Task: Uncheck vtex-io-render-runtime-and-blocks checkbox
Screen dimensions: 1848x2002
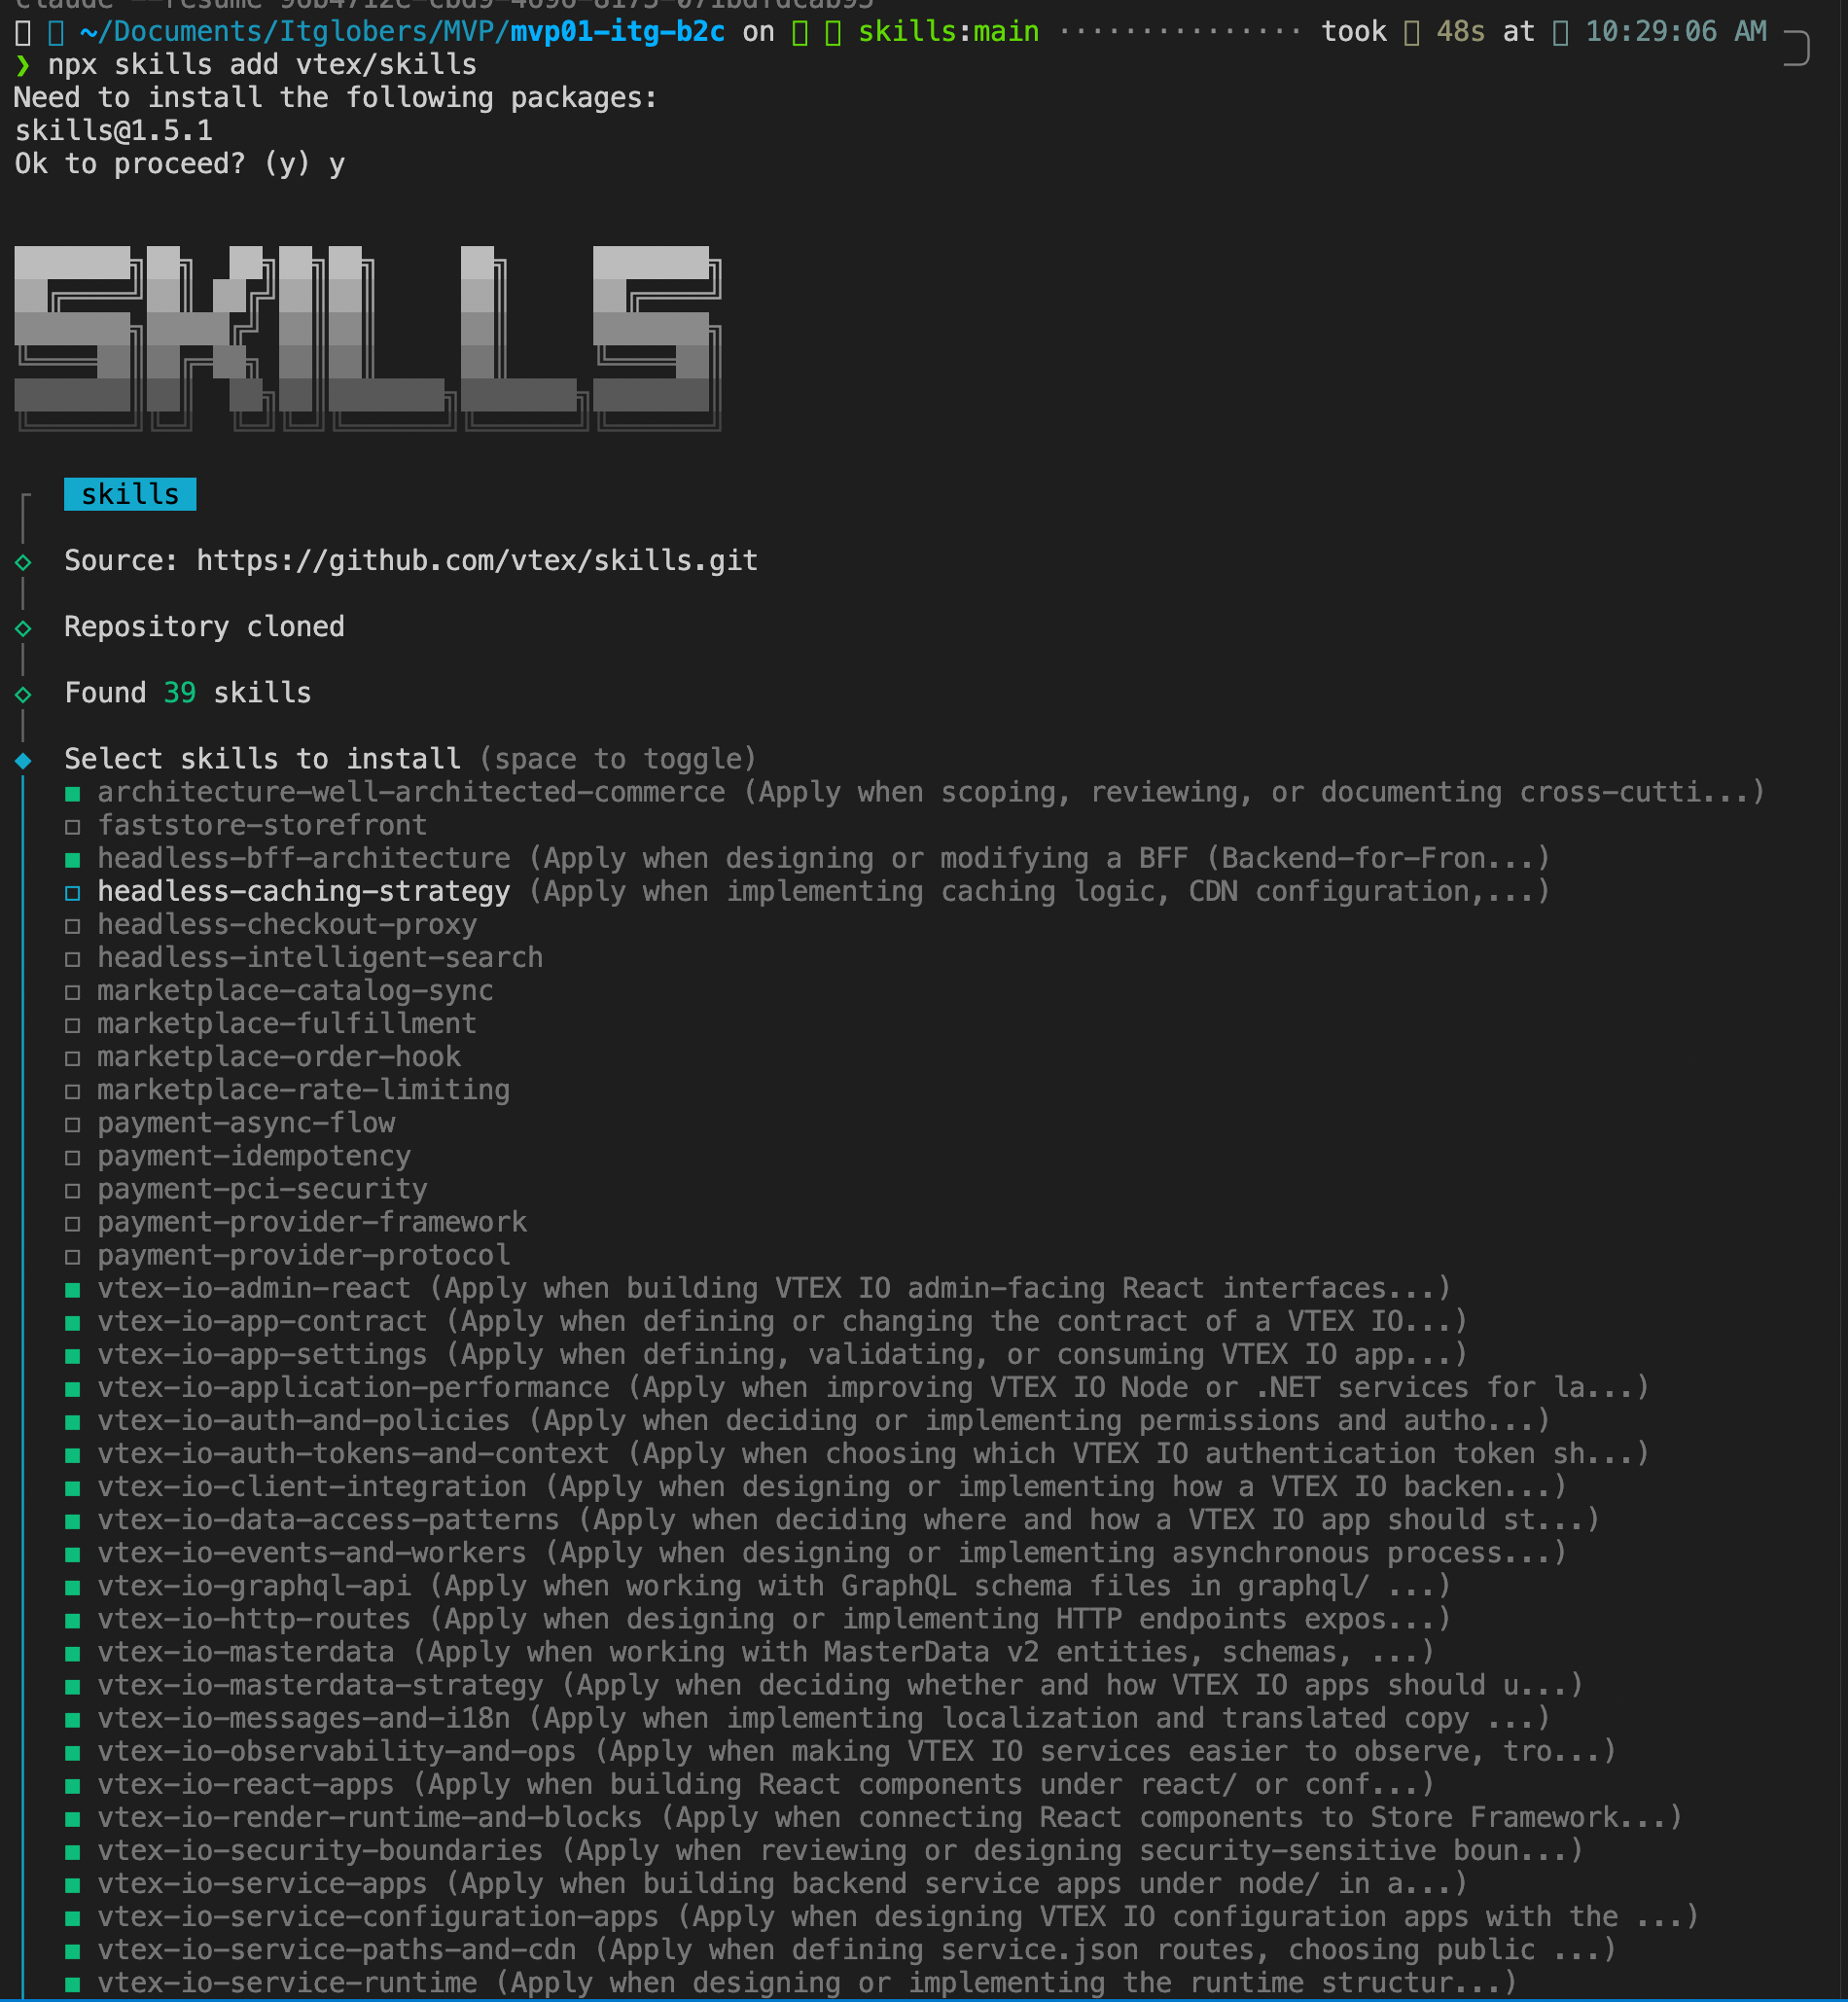Action: (72, 1818)
